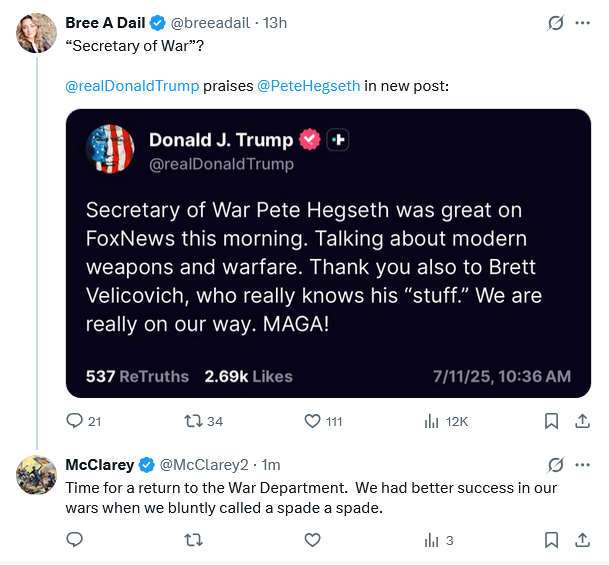
Task: Reply to McClarey's comment
Action: [75, 540]
